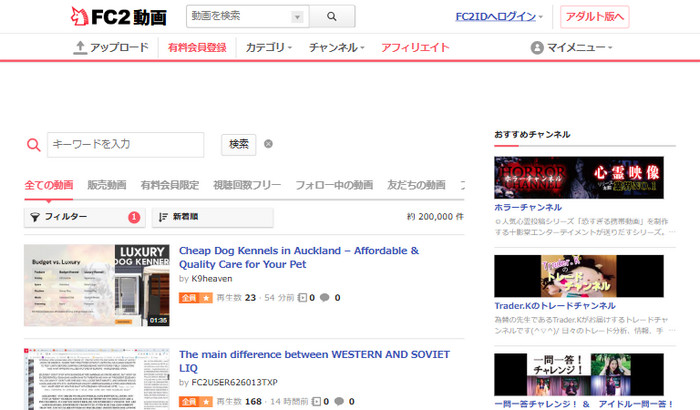Click the playlist-add icon on Dog Kennels video

pyautogui.click(x=302, y=298)
